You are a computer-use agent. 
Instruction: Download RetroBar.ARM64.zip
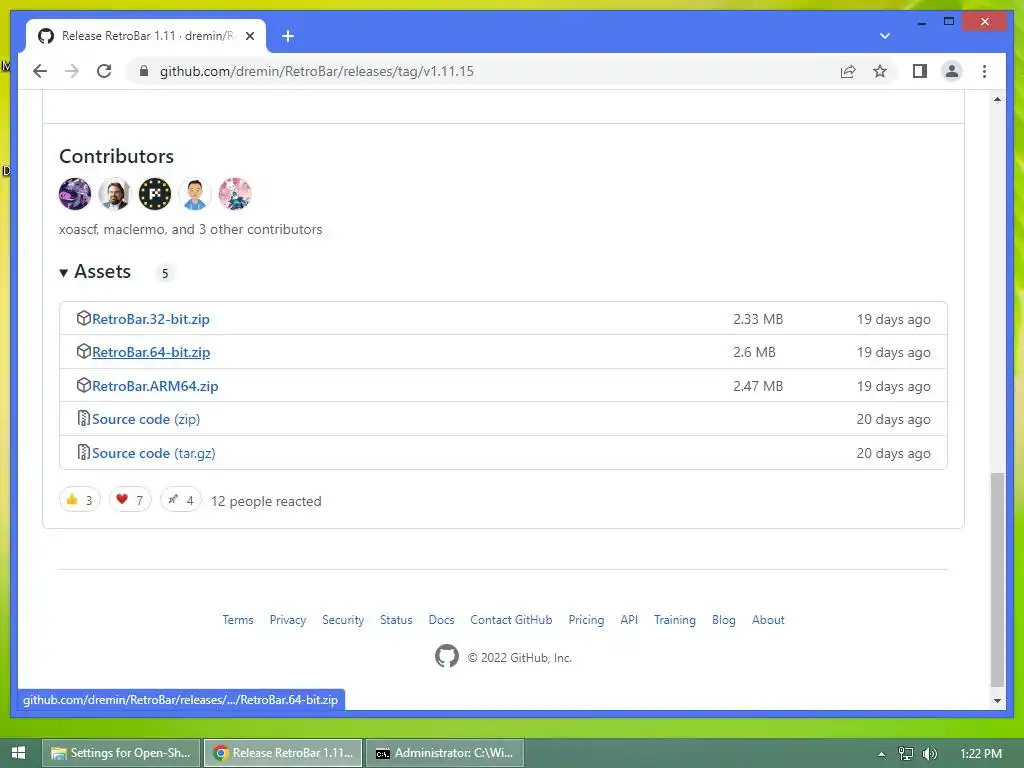point(155,386)
